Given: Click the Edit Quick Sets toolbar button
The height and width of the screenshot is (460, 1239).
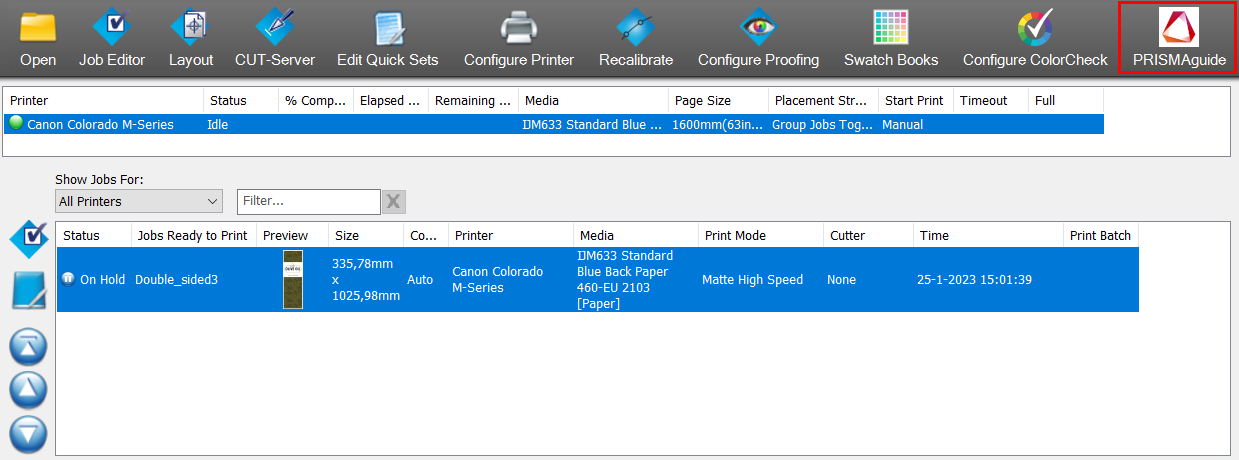Looking at the screenshot, I should tap(387, 38).
